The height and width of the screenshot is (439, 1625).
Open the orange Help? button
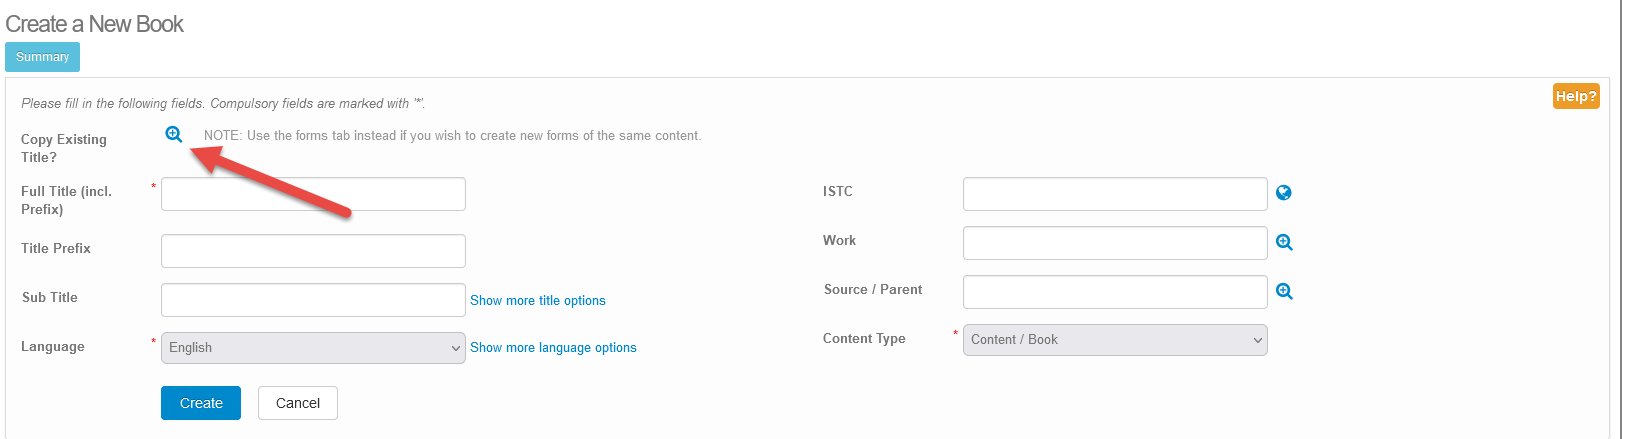[1576, 96]
